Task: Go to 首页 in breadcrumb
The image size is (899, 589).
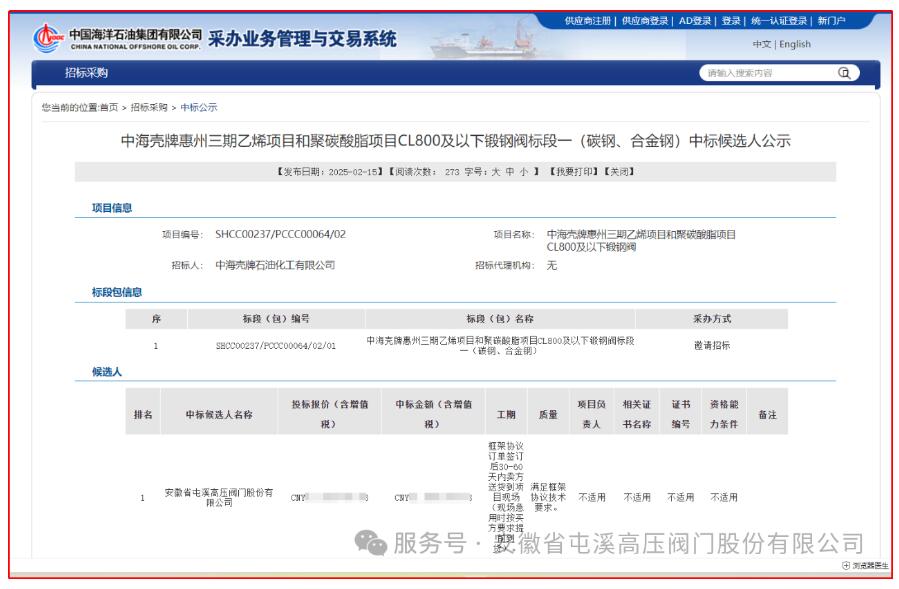Action: point(109,107)
